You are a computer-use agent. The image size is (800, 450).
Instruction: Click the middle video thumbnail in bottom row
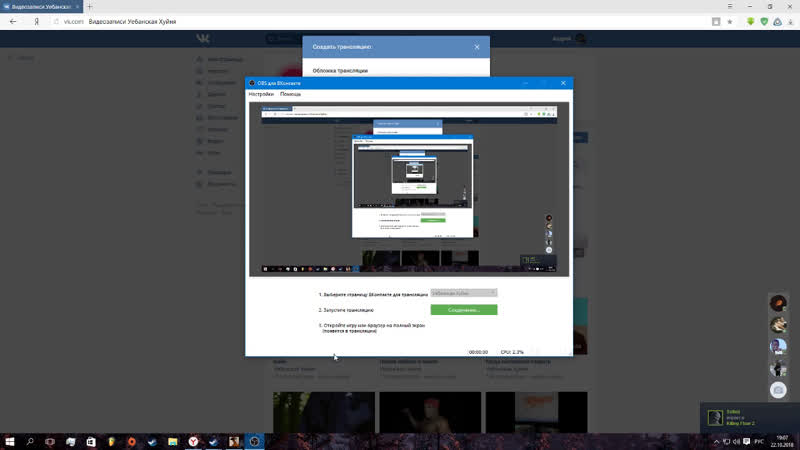tap(430, 413)
